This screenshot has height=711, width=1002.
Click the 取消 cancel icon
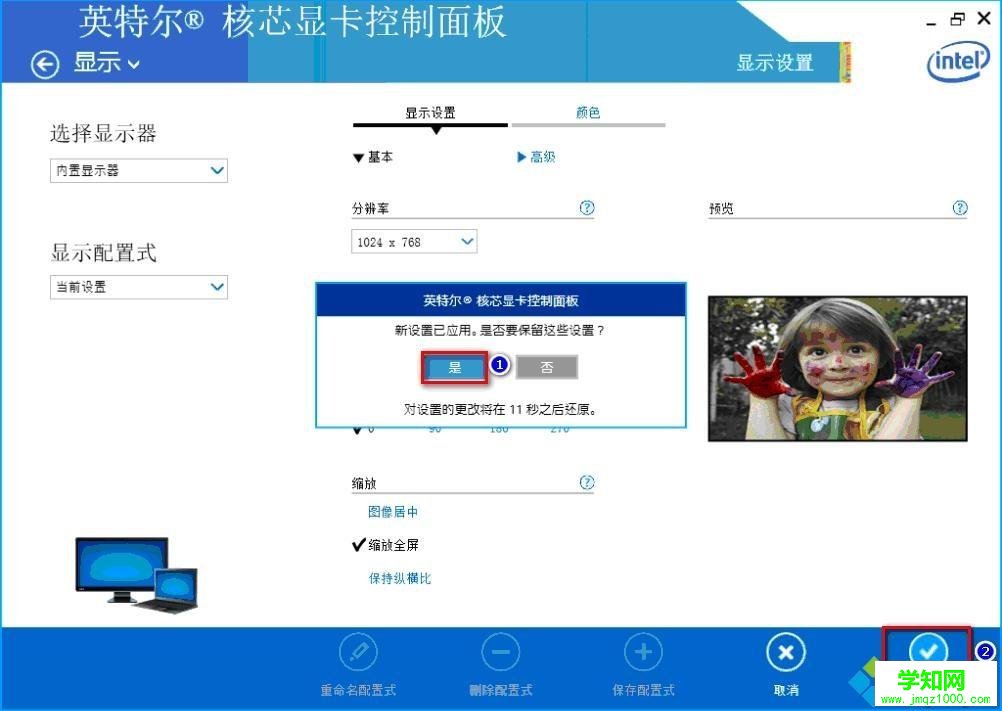pos(786,653)
